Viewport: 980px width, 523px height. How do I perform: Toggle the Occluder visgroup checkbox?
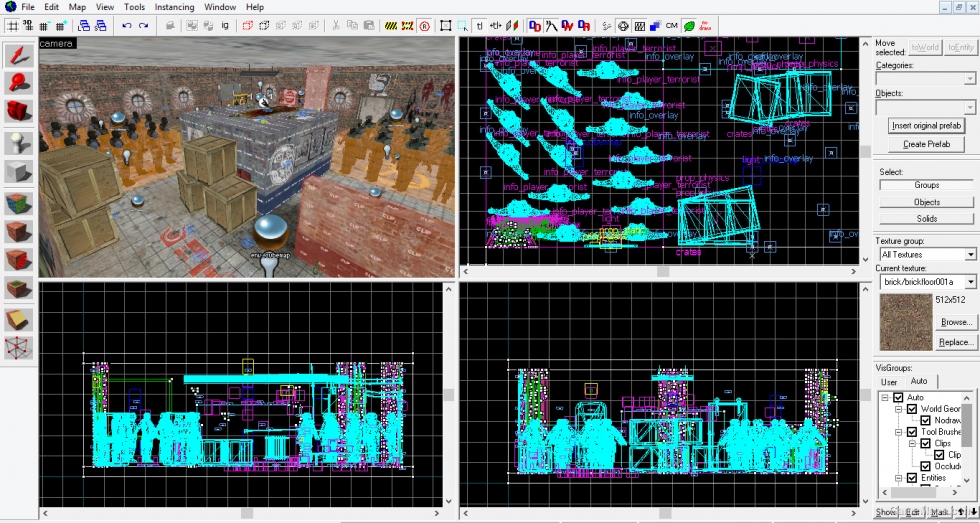pyautogui.click(x=926, y=466)
